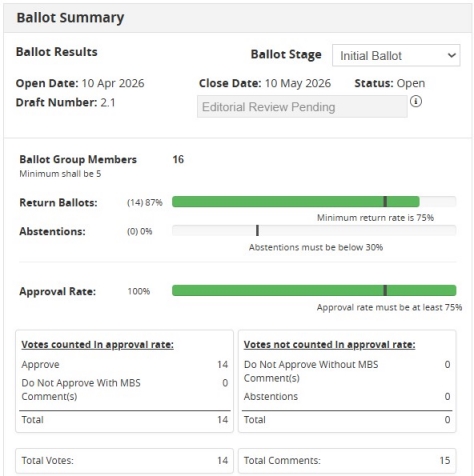Click the Abstentions row under votes not counted
The width and height of the screenshot is (474, 476).
tap(347, 396)
